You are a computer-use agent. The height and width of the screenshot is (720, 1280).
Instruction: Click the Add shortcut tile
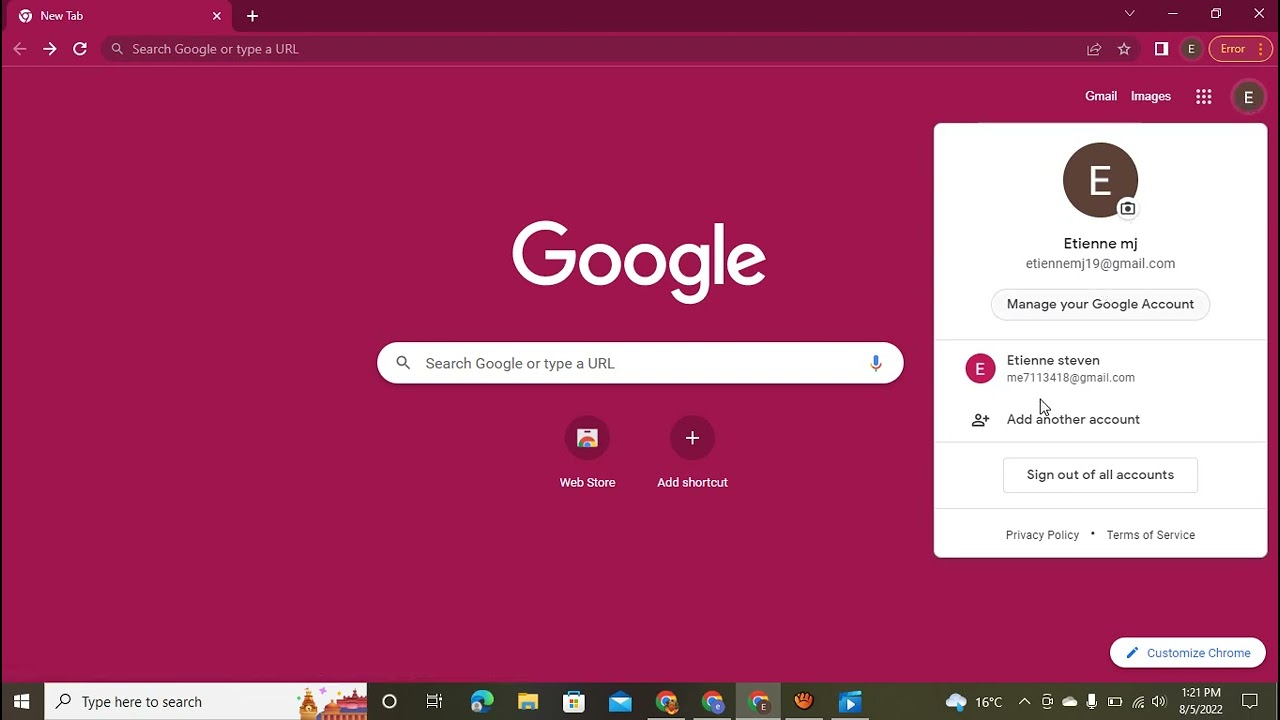coord(692,453)
